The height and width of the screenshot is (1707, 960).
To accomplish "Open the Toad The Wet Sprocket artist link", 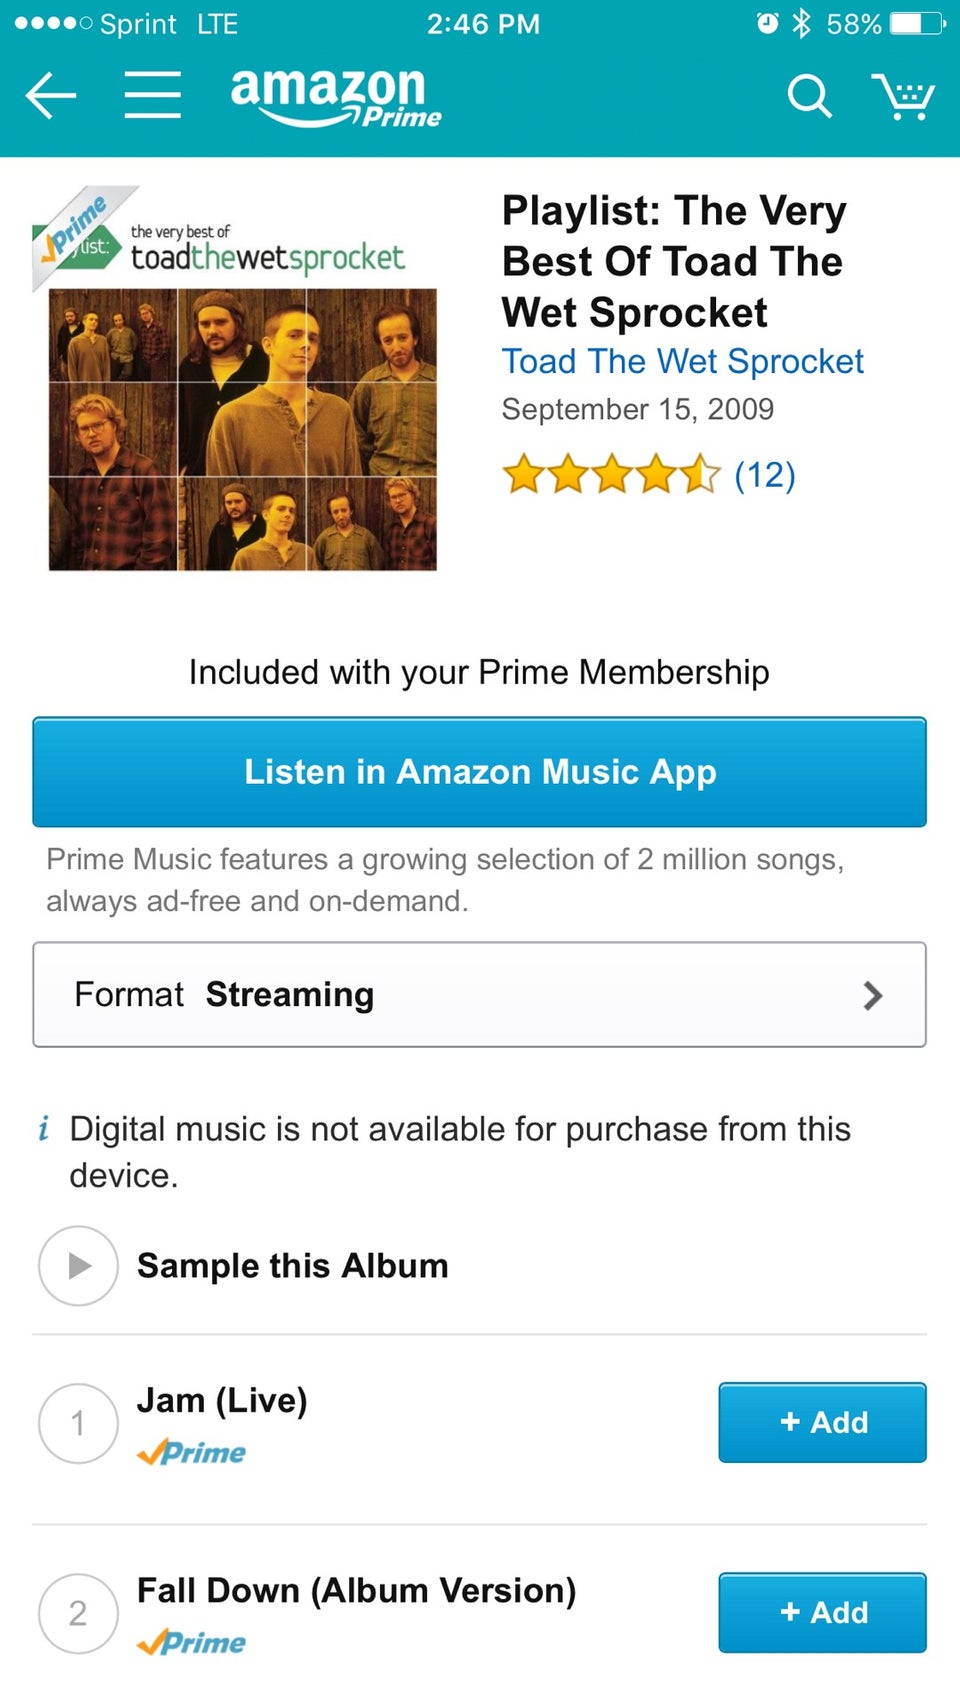I will coord(682,361).
